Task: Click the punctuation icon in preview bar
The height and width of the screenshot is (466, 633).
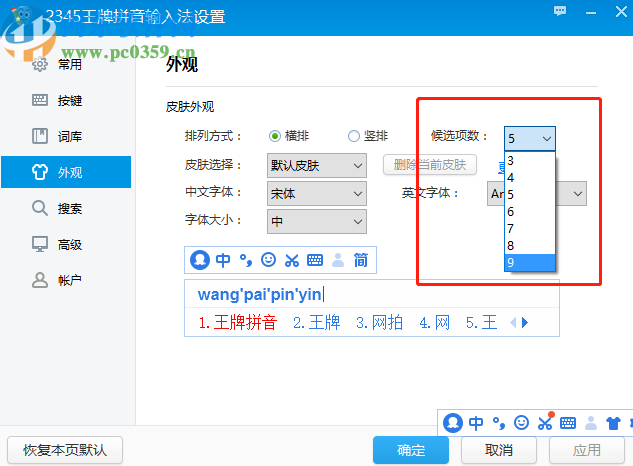Action: [x=246, y=260]
